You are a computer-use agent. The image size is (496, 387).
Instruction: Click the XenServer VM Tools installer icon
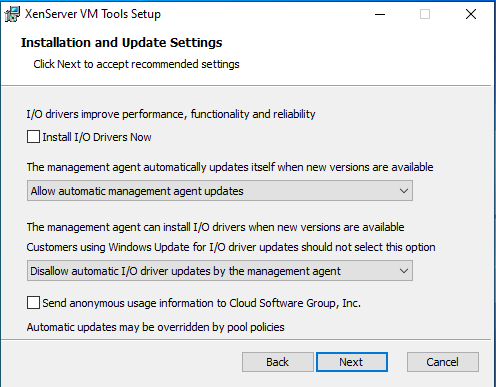12,14
